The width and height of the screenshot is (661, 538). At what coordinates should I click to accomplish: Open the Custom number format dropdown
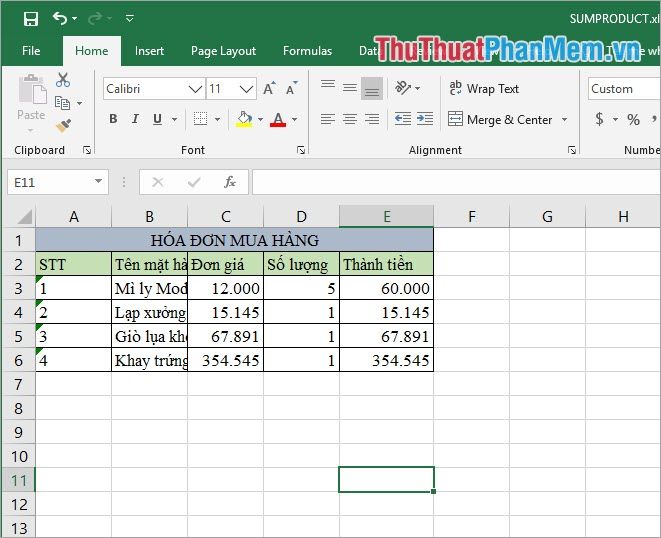click(x=624, y=89)
